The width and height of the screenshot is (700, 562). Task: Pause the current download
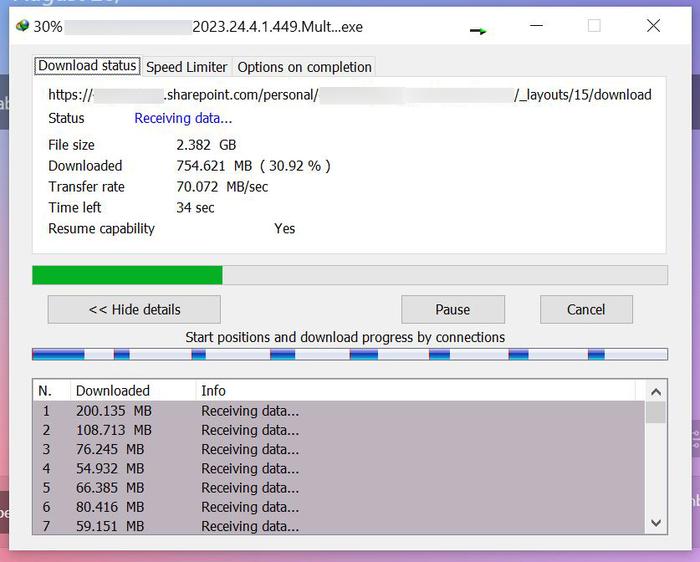point(452,309)
